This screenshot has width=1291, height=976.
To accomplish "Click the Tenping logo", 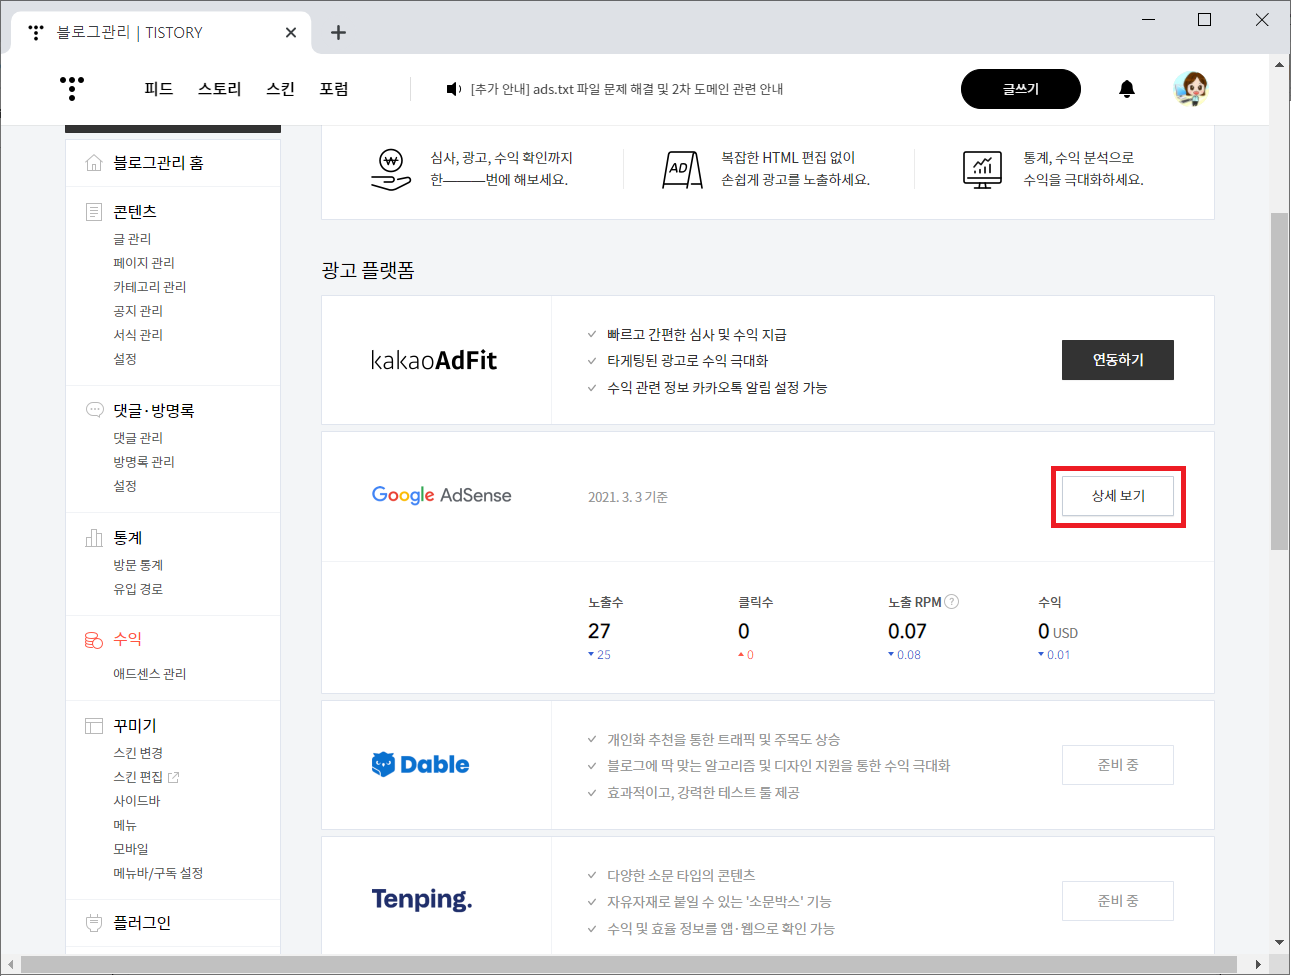I will pos(422,899).
